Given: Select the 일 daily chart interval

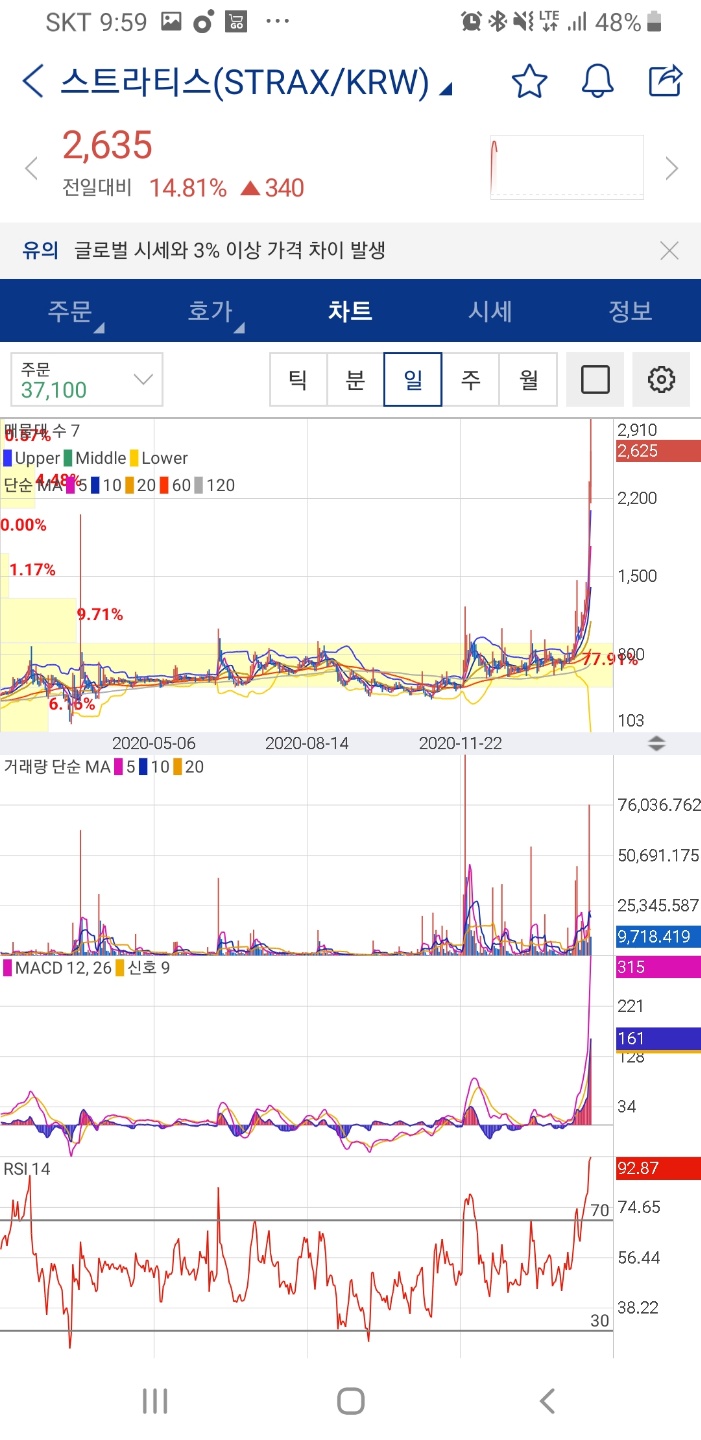Looking at the screenshot, I should pyautogui.click(x=413, y=380).
